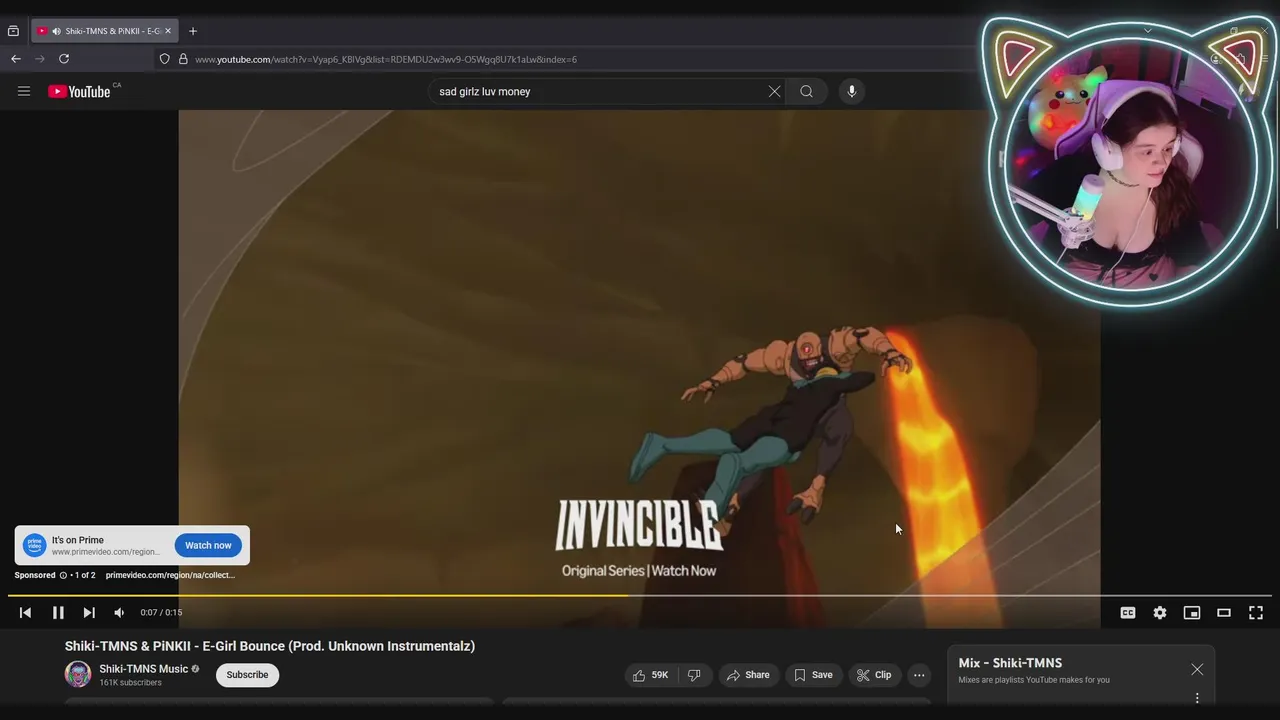Click the Prime Video ad logo
Viewport: 1280px width, 720px height.
point(35,545)
